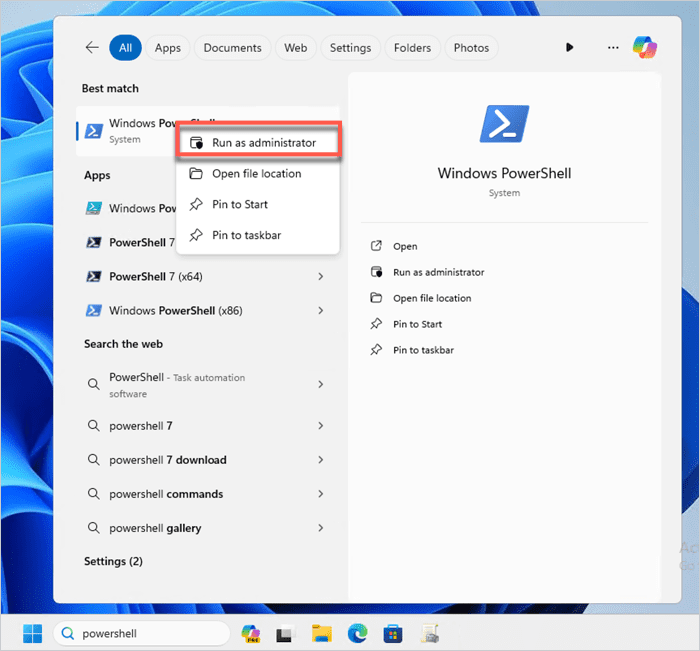This screenshot has height=651, width=700.
Task: Expand the powershell 7 web suggestion chevron
Action: click(321, 426)
